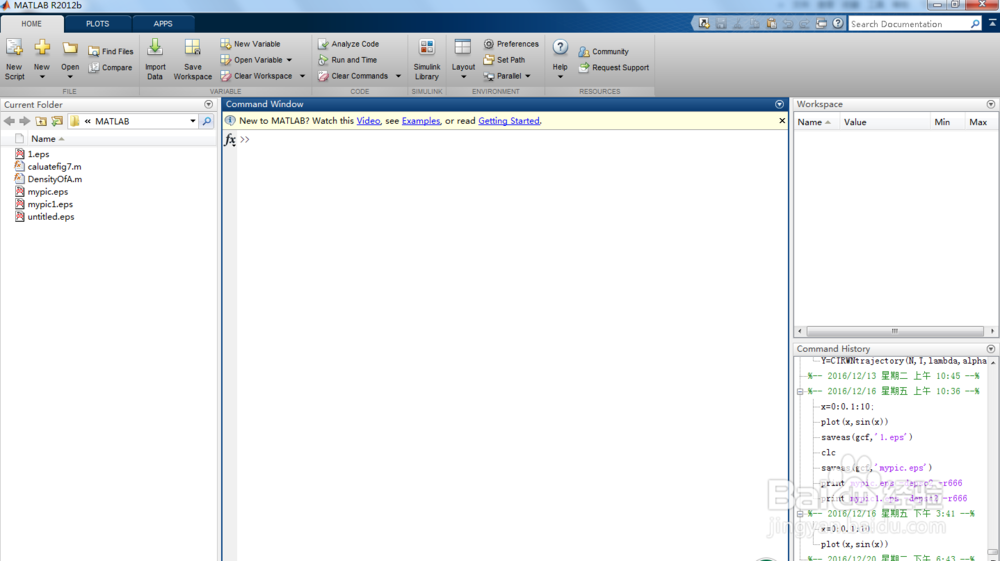This screenshot has height=561, width=1000.
Task: Sort files by Name column
Action: point(43,139)
